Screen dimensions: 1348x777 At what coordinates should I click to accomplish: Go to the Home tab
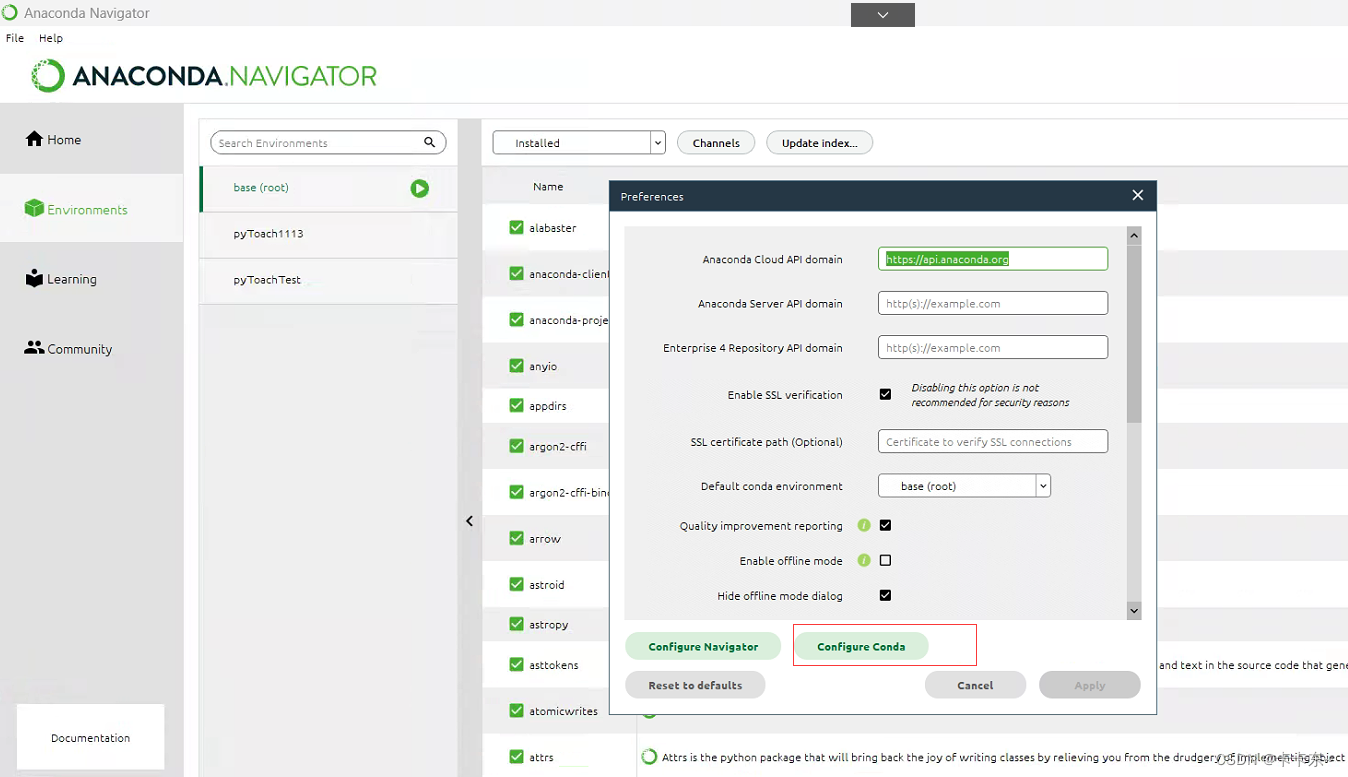pyautogui.click(x=92, y=139)
